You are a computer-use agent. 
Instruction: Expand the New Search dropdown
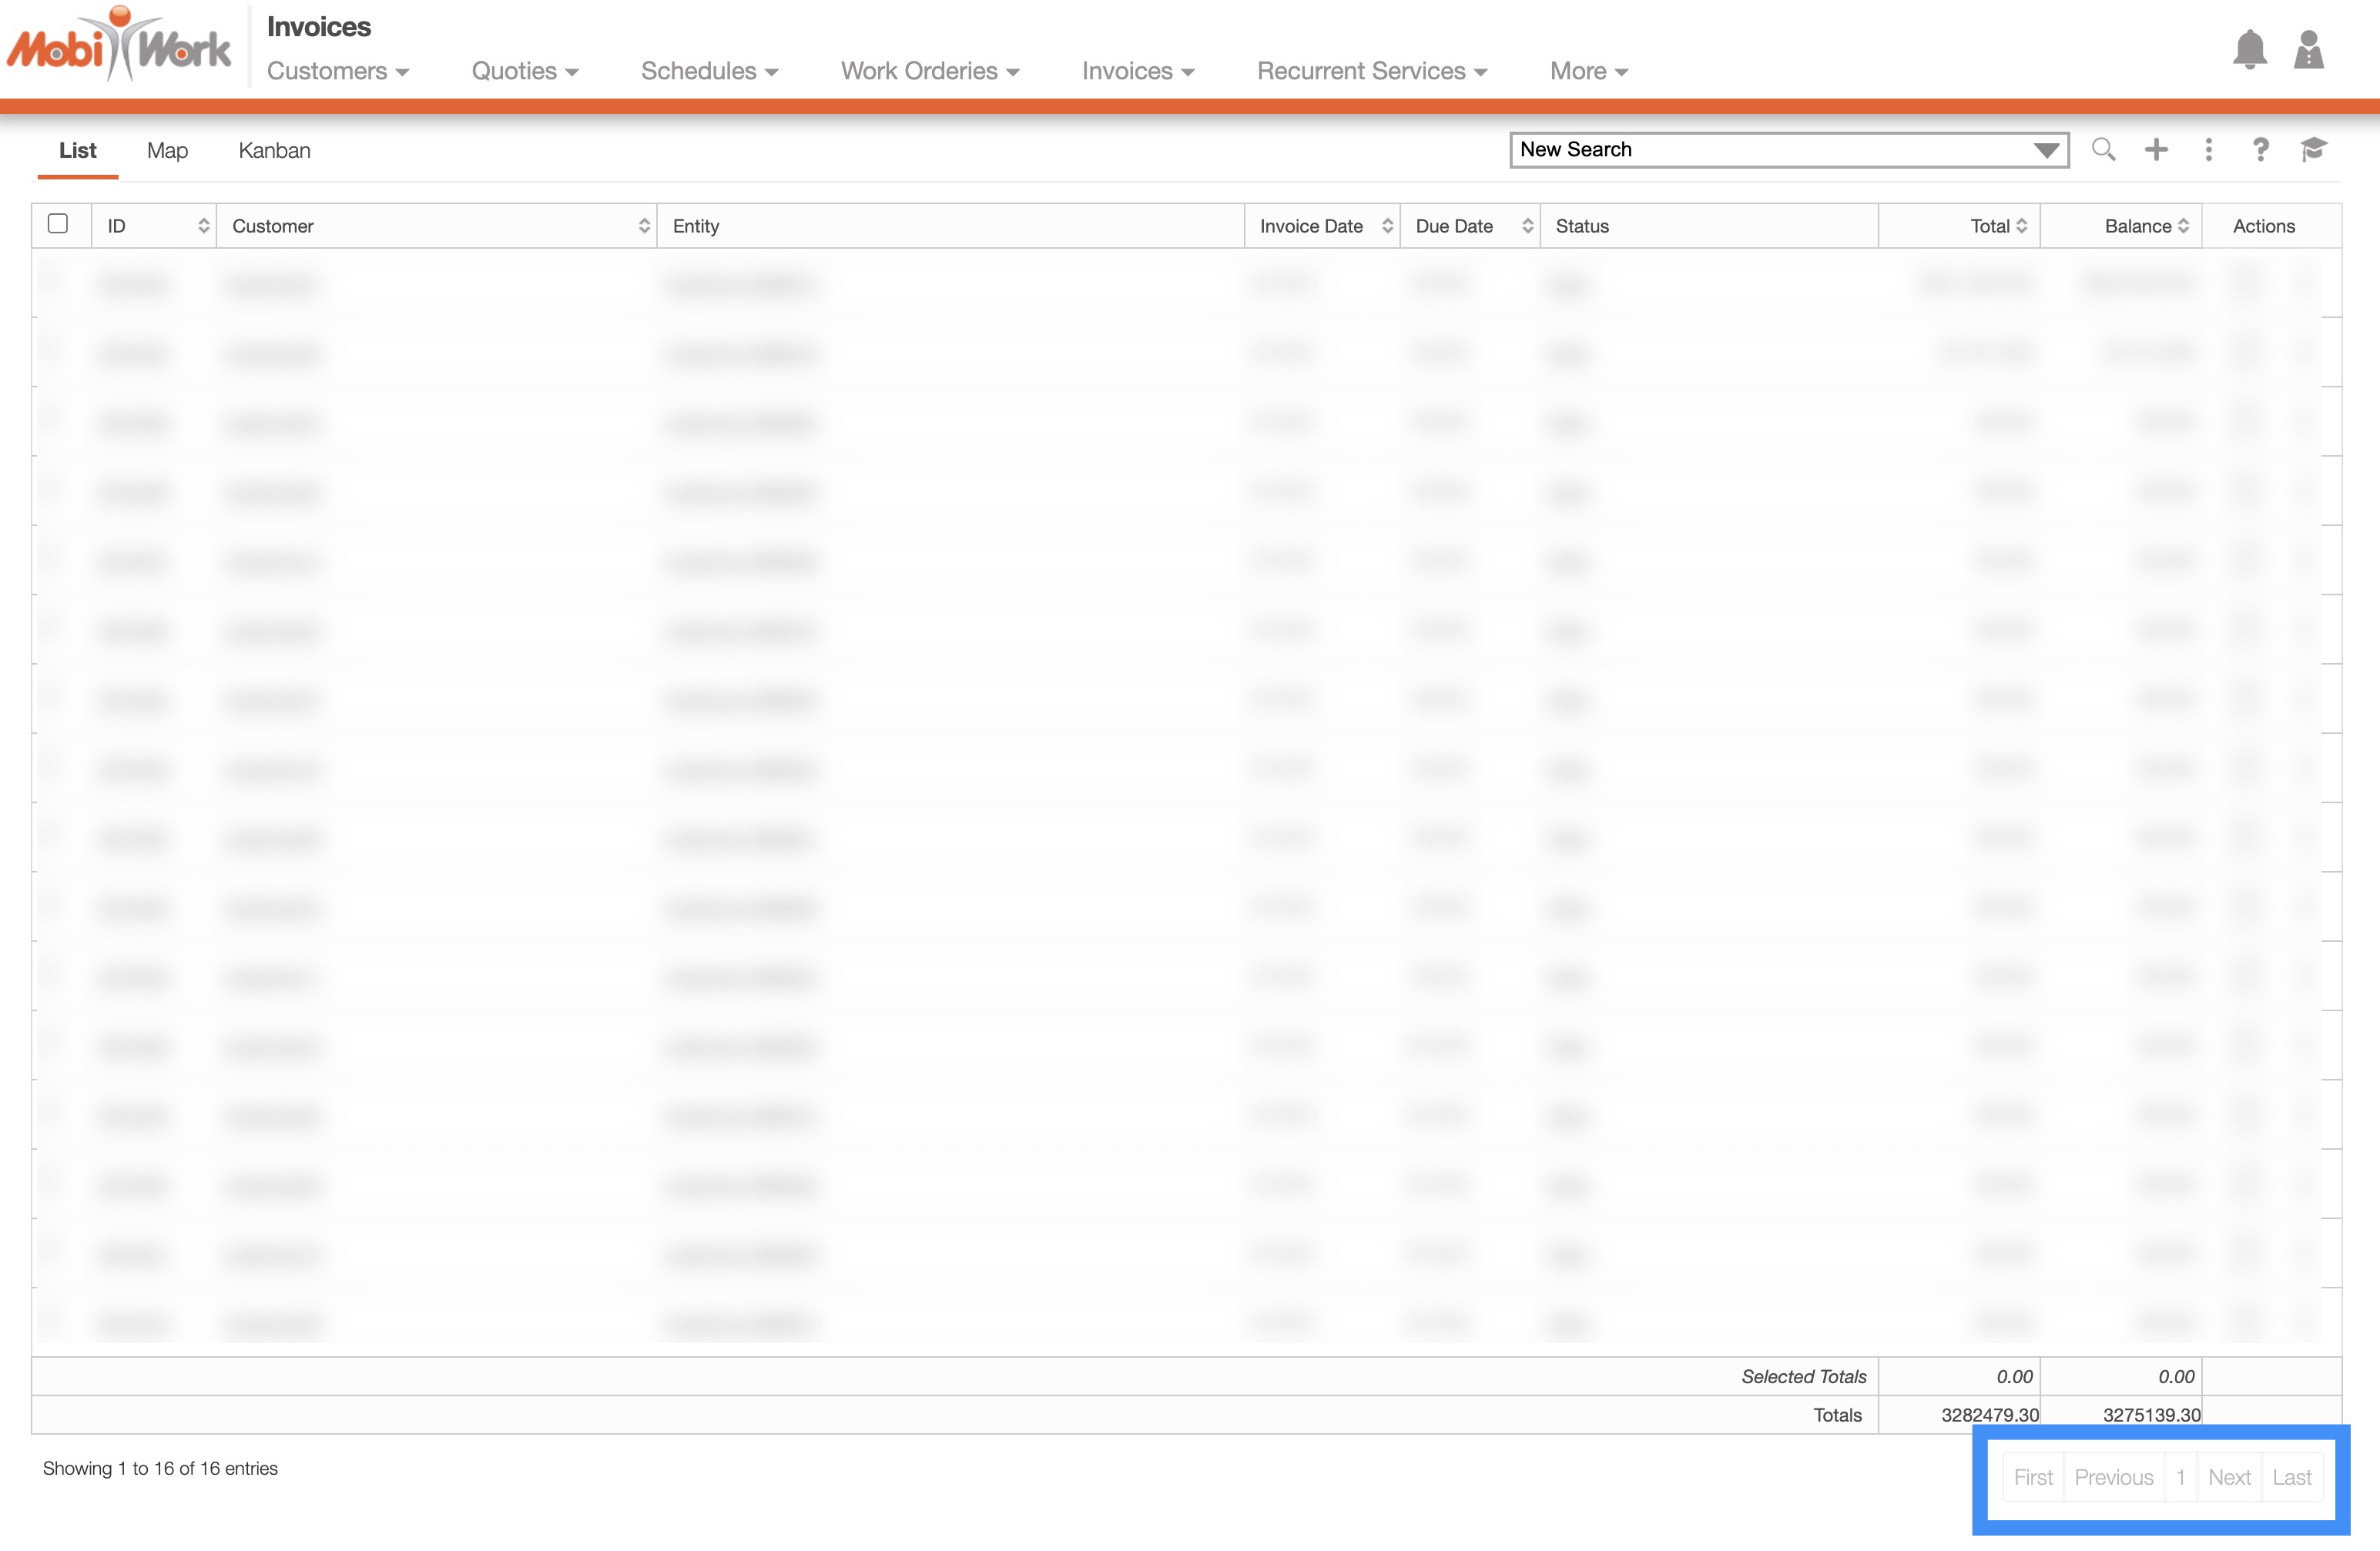pos(2046,150)
